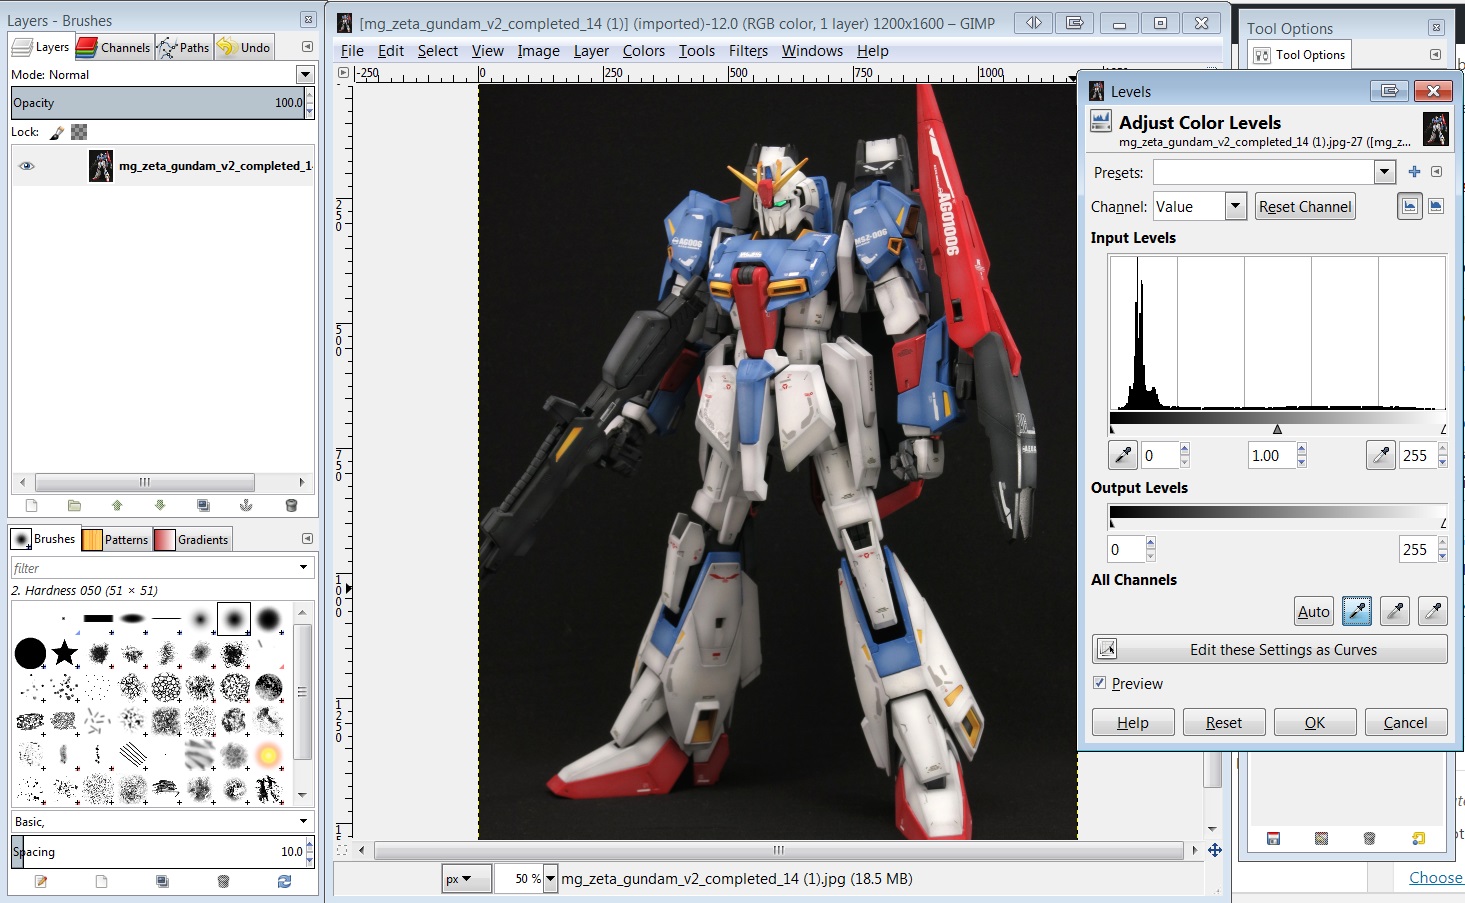Delete the selected brush
The width and height of the screenshot is (1465, 903).
point(223,881)
